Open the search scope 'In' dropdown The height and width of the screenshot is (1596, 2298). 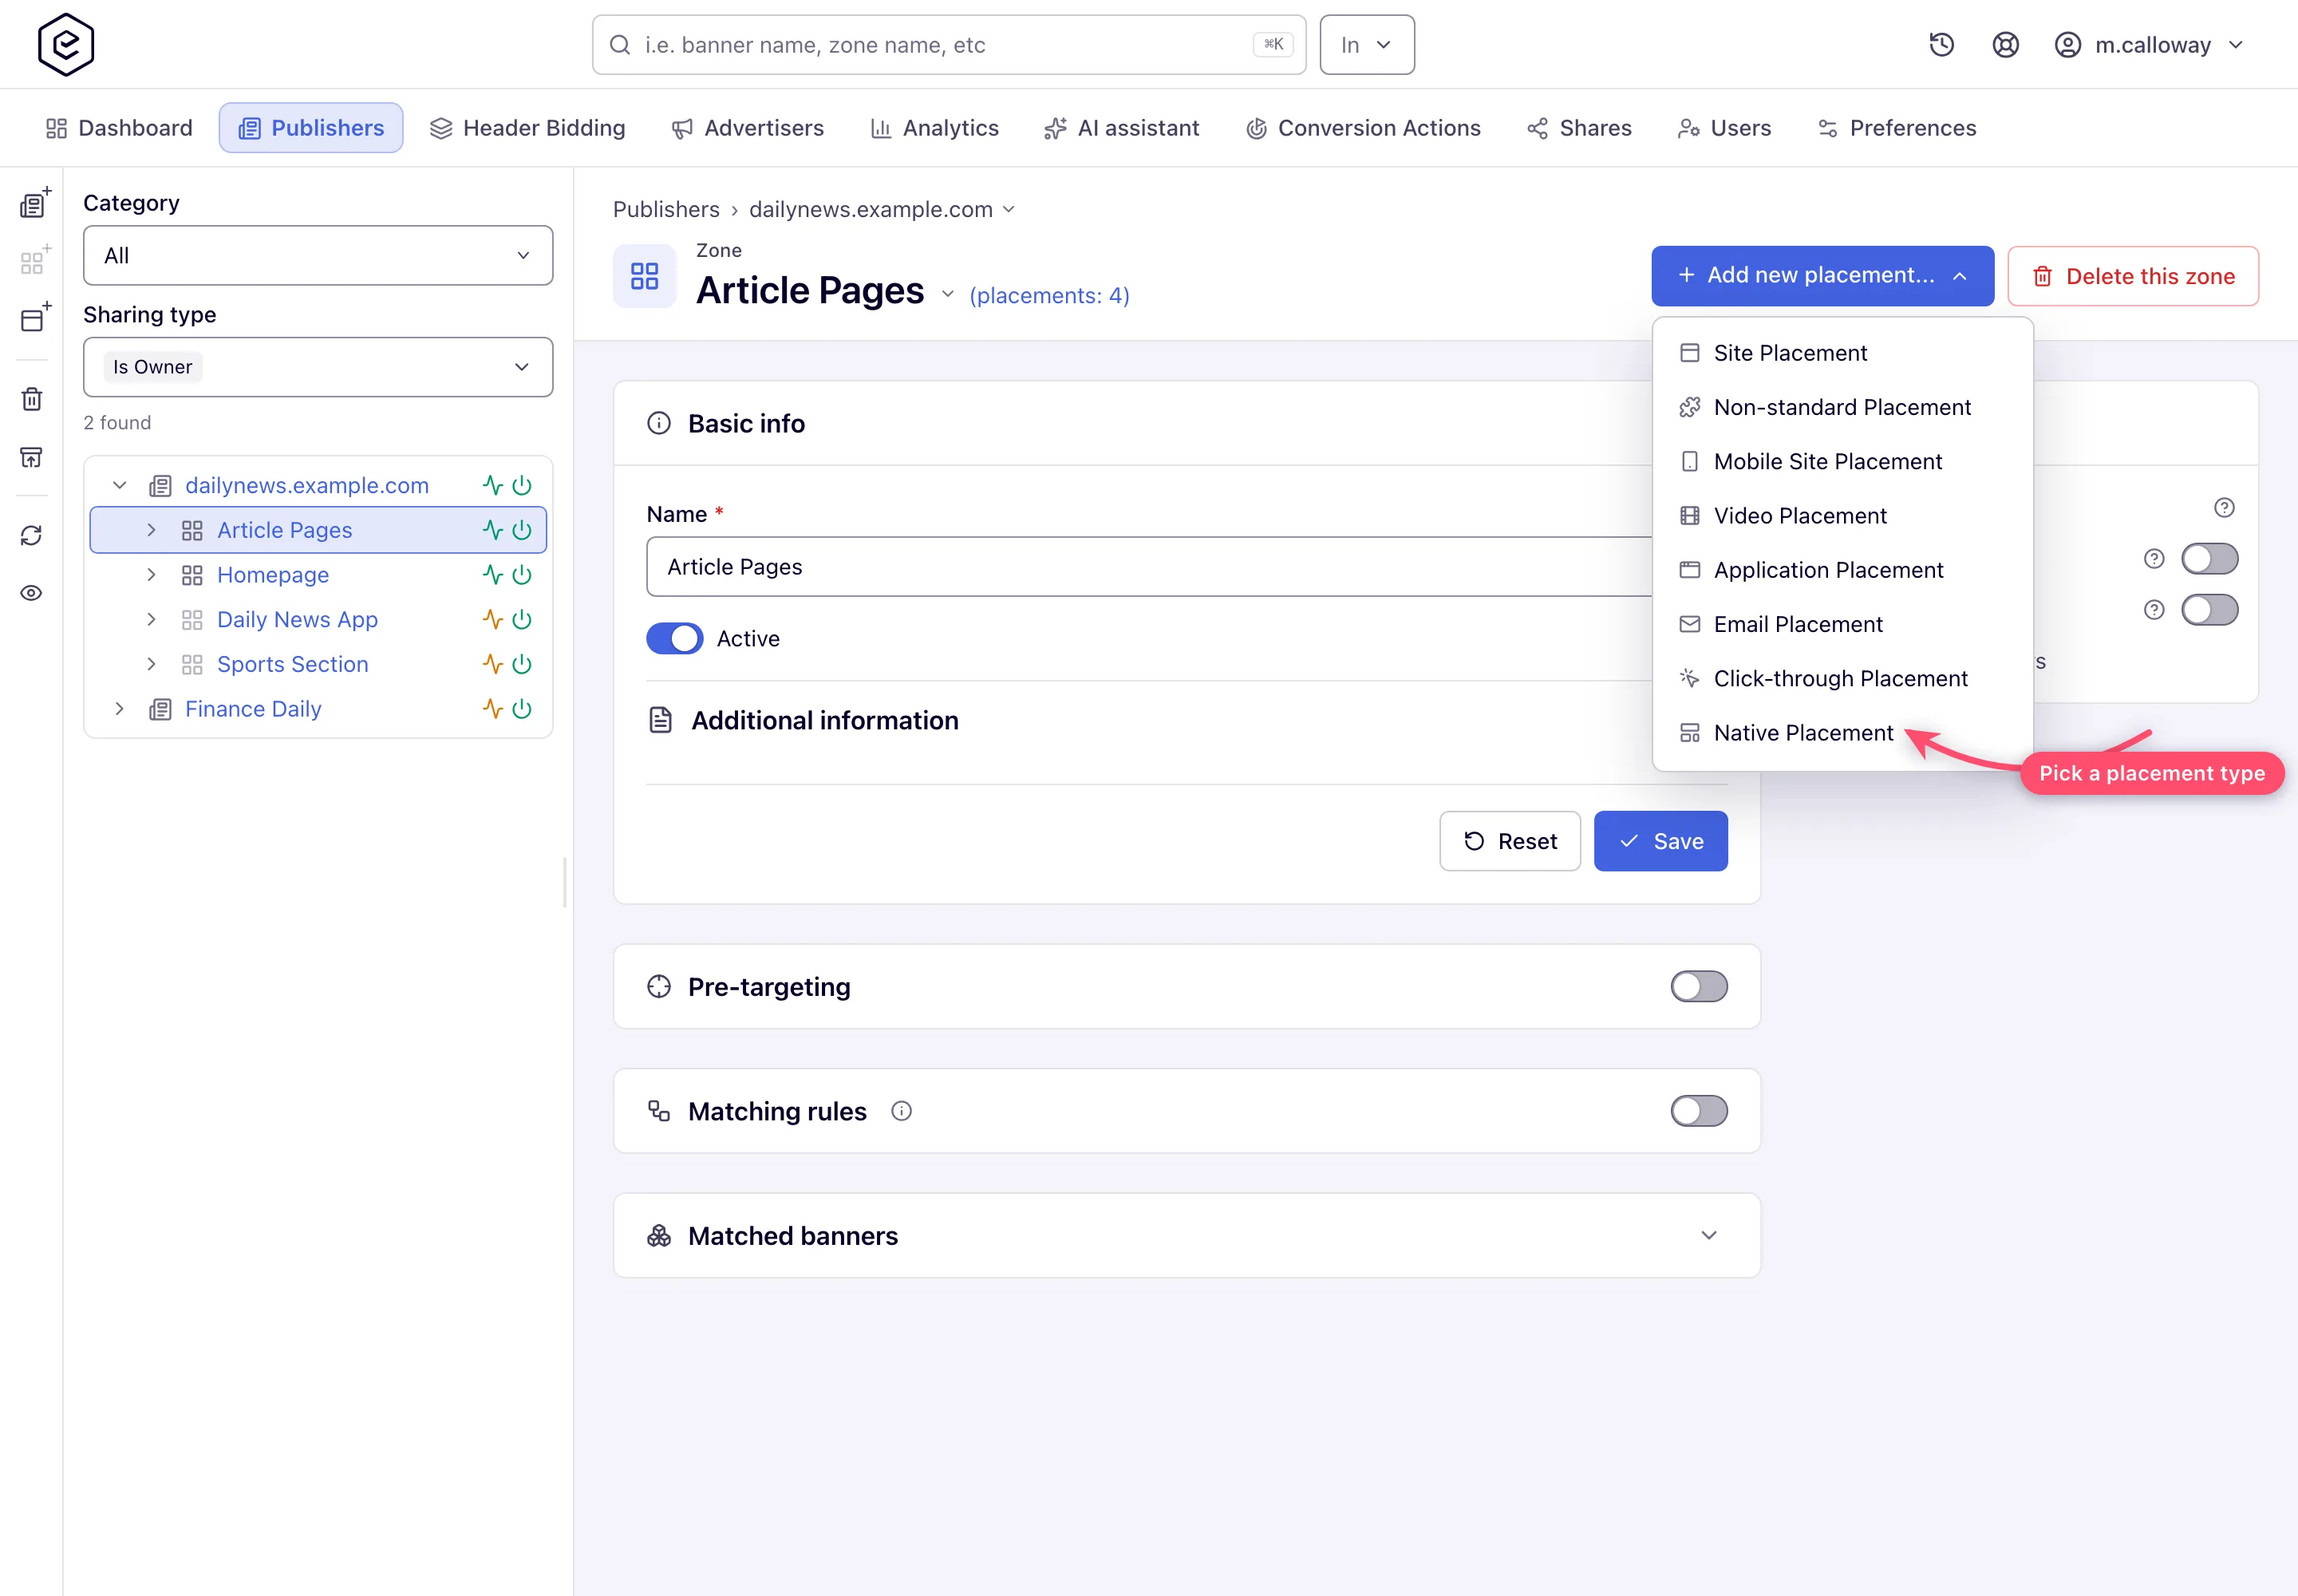1367,45
